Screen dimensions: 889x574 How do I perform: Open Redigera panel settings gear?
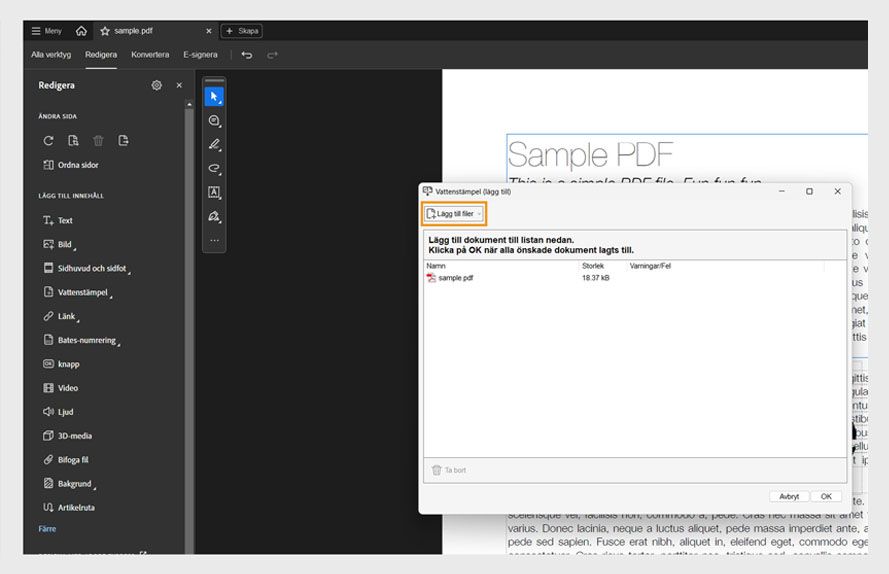156,85
